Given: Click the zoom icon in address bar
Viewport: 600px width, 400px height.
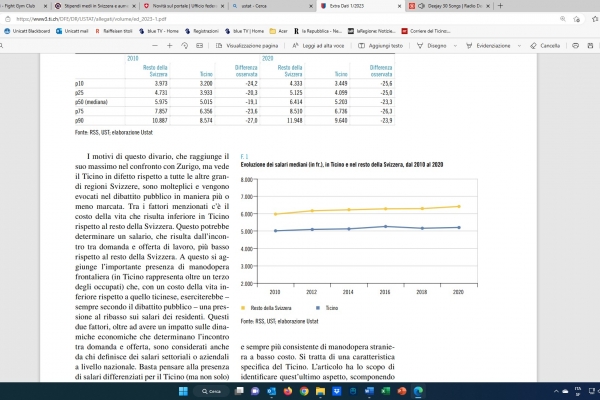Looking at the screenshot, I should (562, 19).
